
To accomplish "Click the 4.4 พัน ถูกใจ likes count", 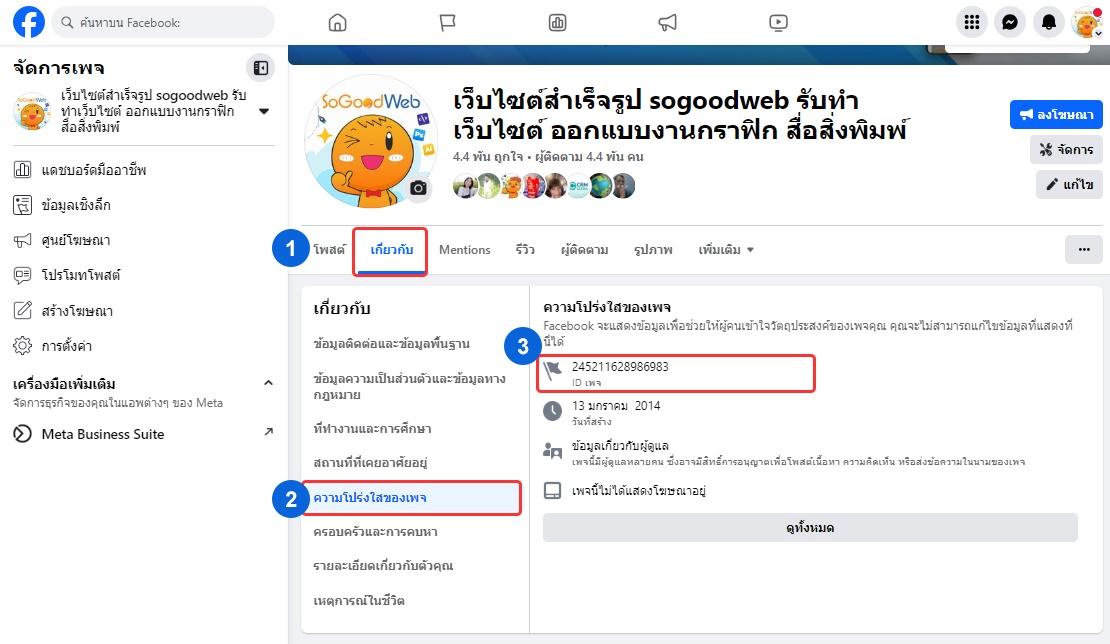I will coord(488,156).
